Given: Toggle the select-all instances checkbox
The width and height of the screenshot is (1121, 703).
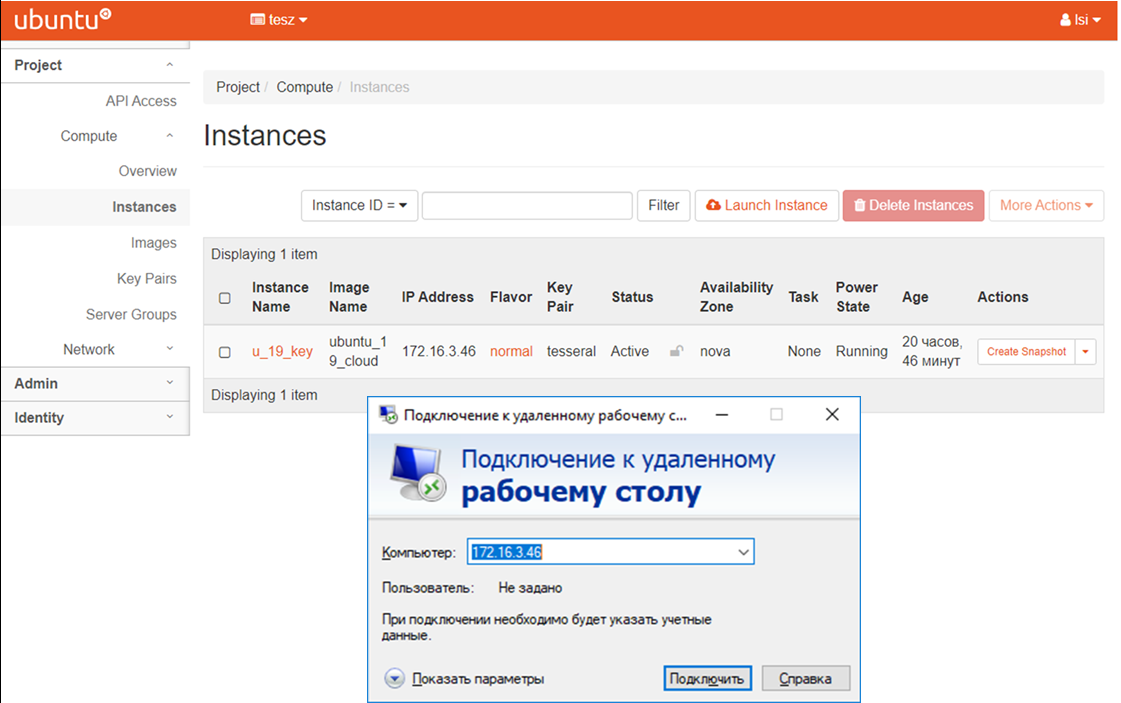Looking at the screenshot, I should pos(224,298).
